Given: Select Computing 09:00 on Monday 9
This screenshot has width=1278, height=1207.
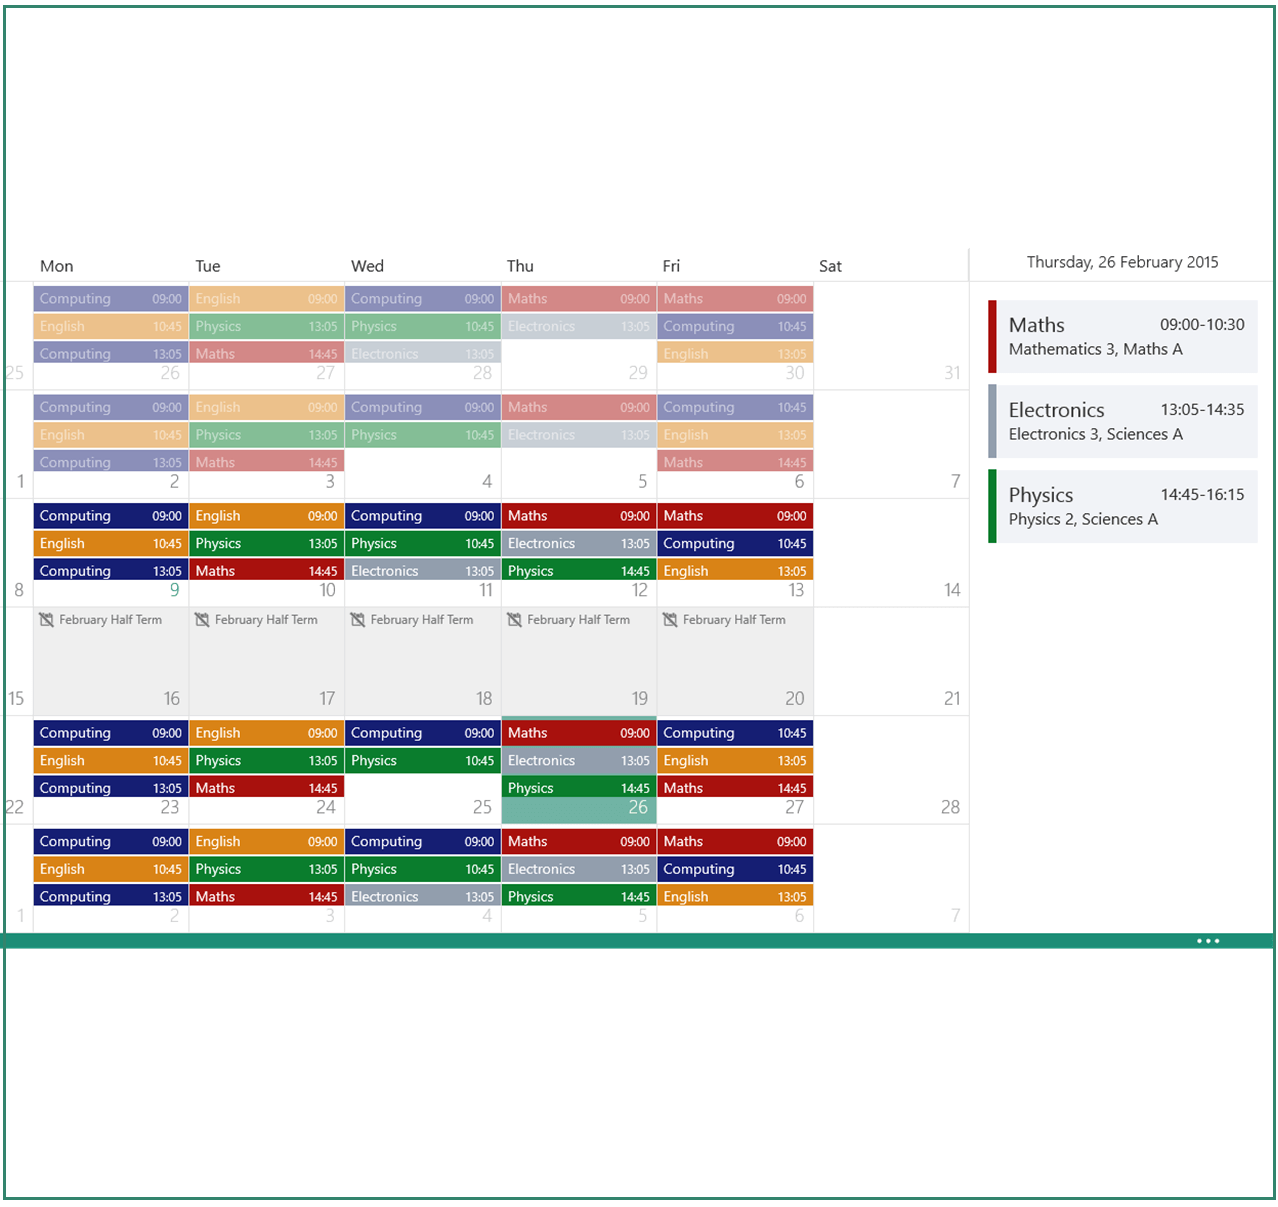Looking at the screenshot, I should pos(111,516).
